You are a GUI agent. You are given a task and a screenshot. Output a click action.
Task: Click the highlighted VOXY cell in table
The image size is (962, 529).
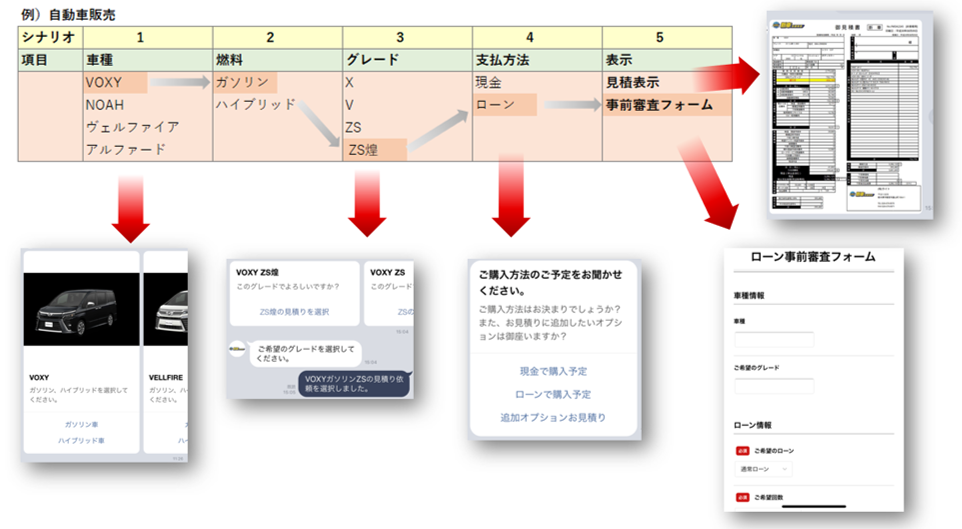click(116, 82)
